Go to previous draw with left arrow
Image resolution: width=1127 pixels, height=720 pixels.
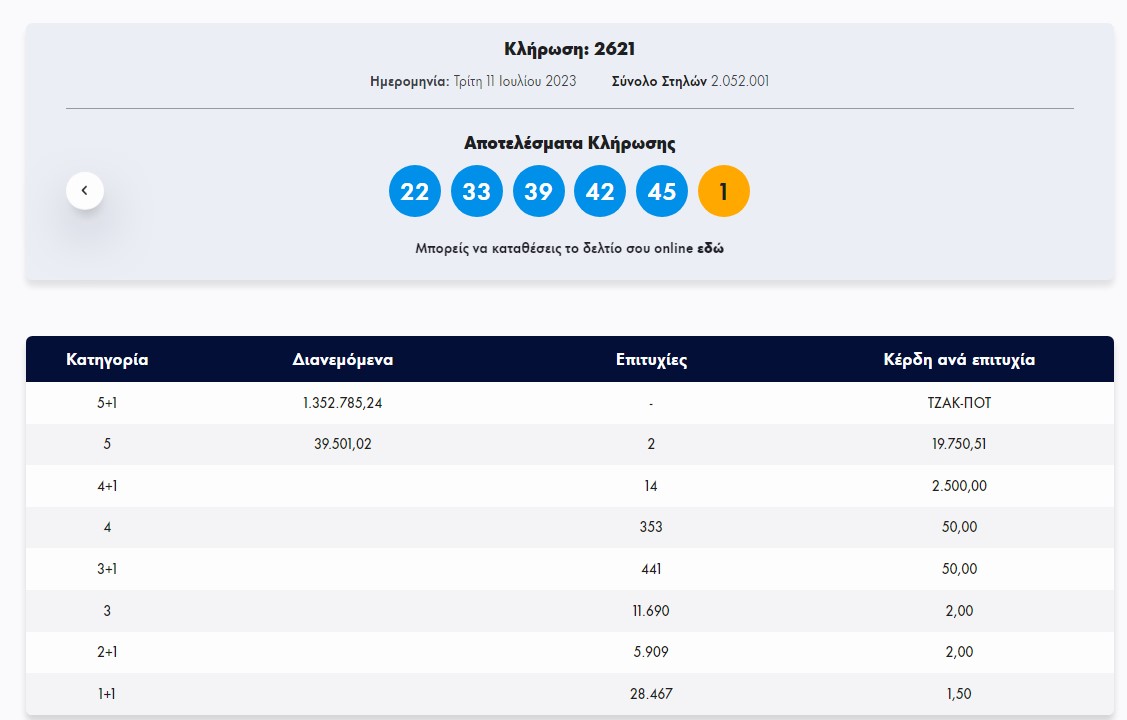[x=85, y=190]
